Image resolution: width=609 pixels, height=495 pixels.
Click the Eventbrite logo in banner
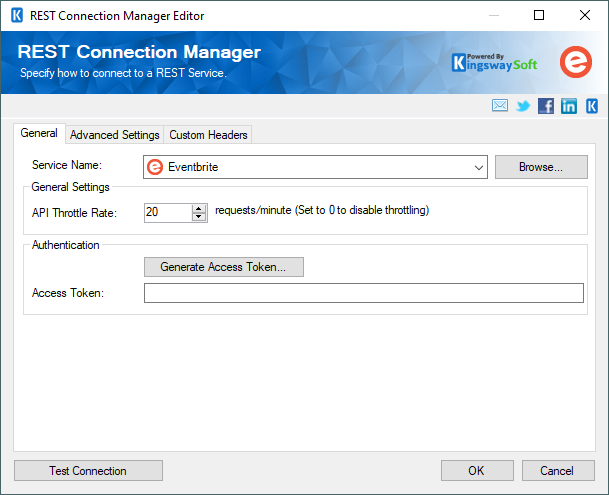576,62
